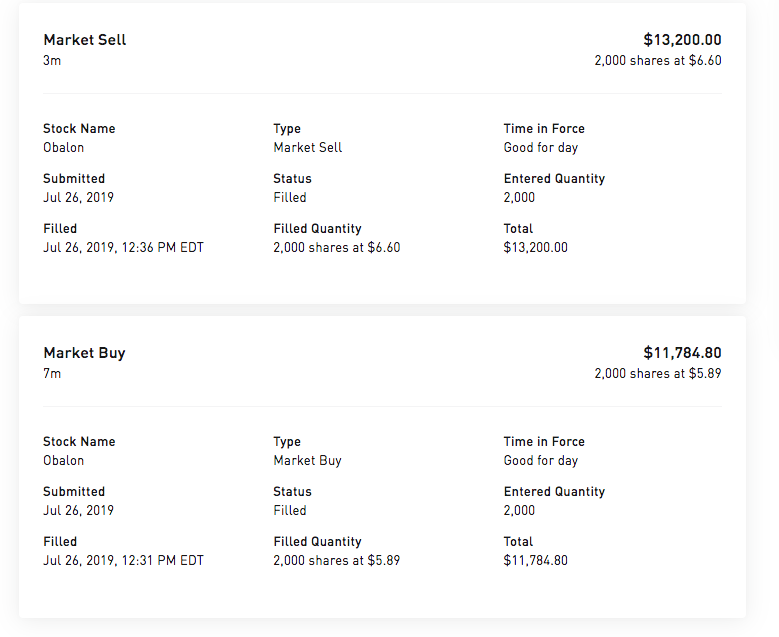Click the Market Sell value under Type
The image size is (779, 637).
pos(308,147)
